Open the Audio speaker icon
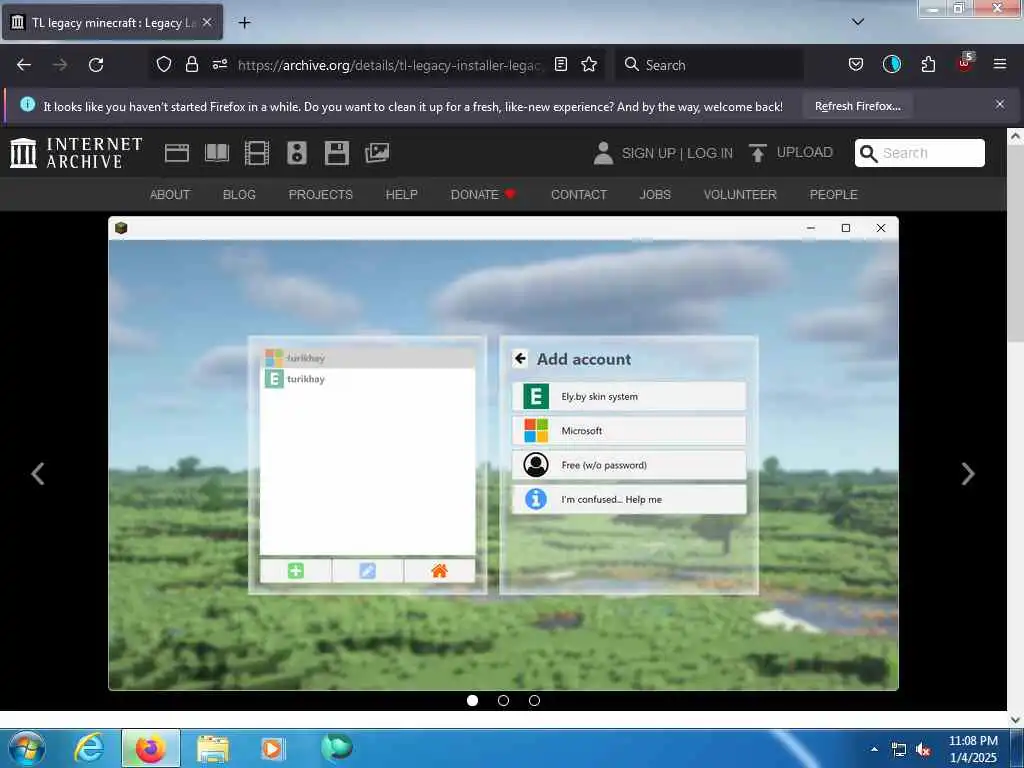The height and width of the screenshot is (768, 1024). (296, 153)
